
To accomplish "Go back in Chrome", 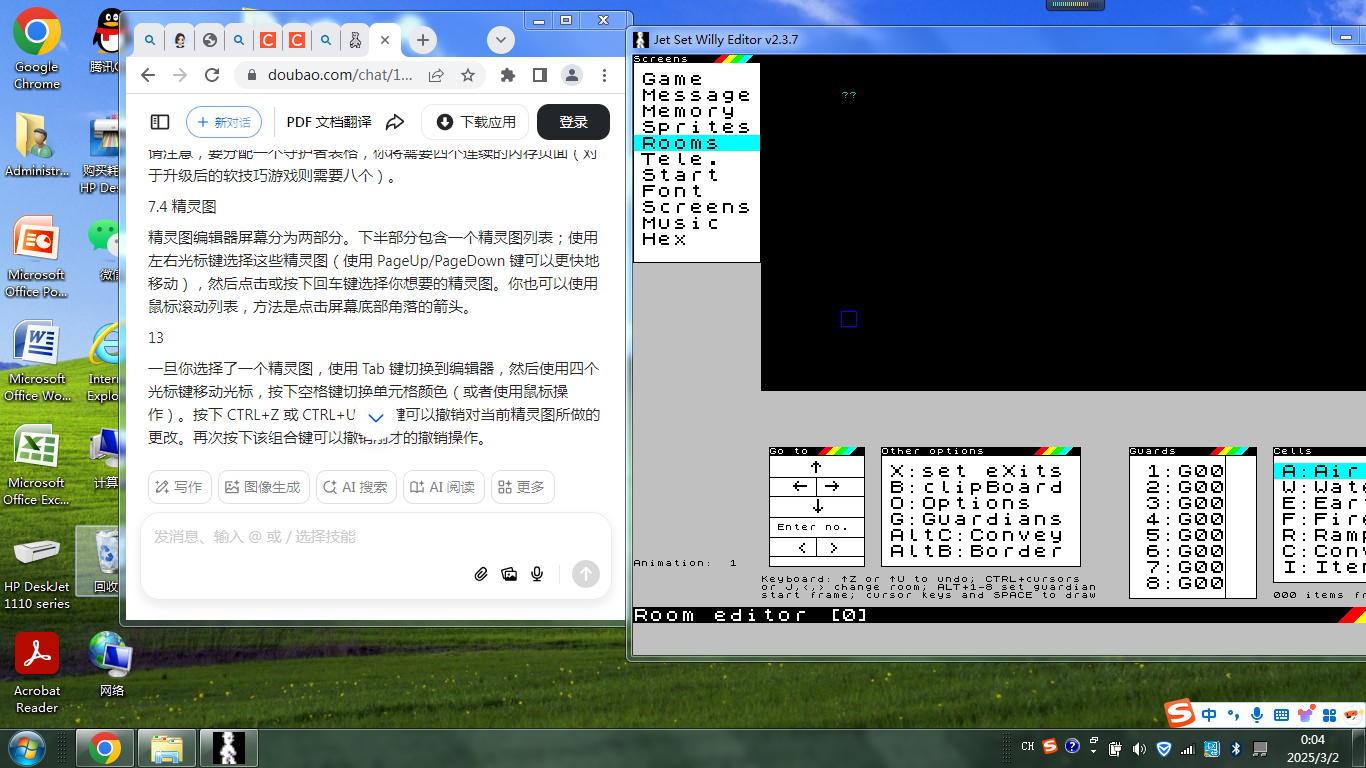I will (x=148, y=75).
